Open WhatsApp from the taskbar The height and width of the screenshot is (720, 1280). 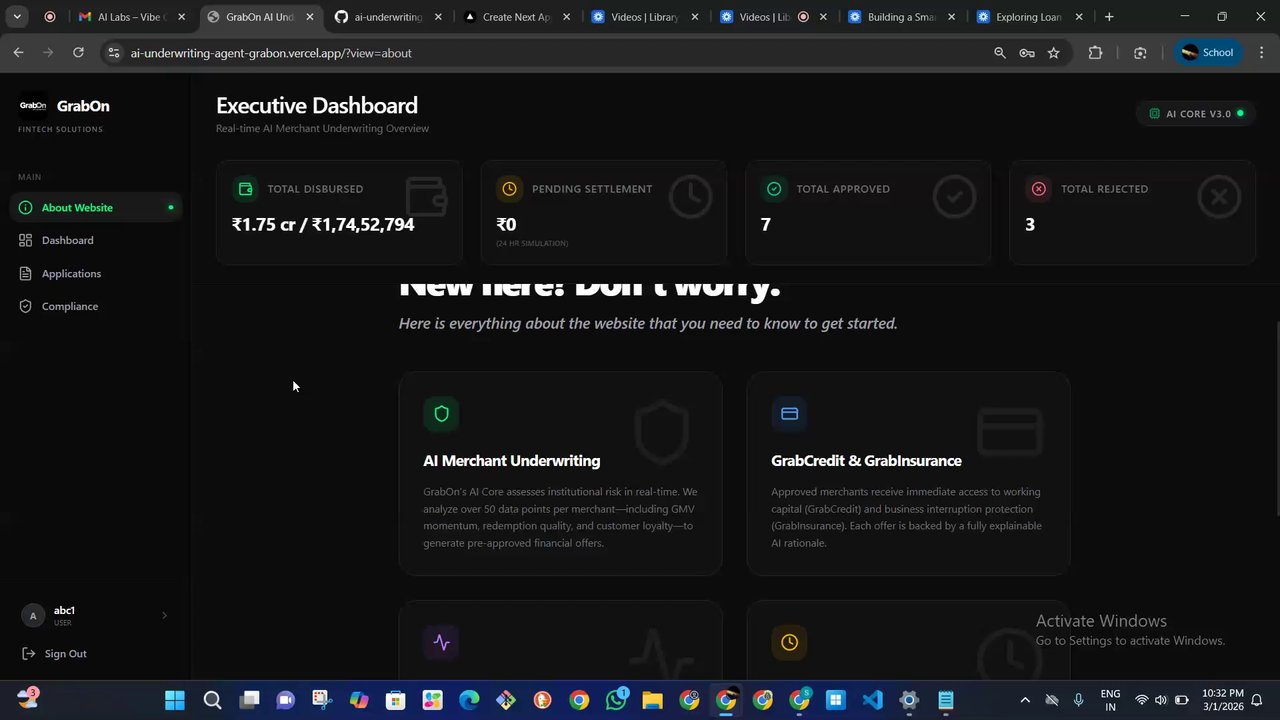pyautogui.click(x=616, y=700)
